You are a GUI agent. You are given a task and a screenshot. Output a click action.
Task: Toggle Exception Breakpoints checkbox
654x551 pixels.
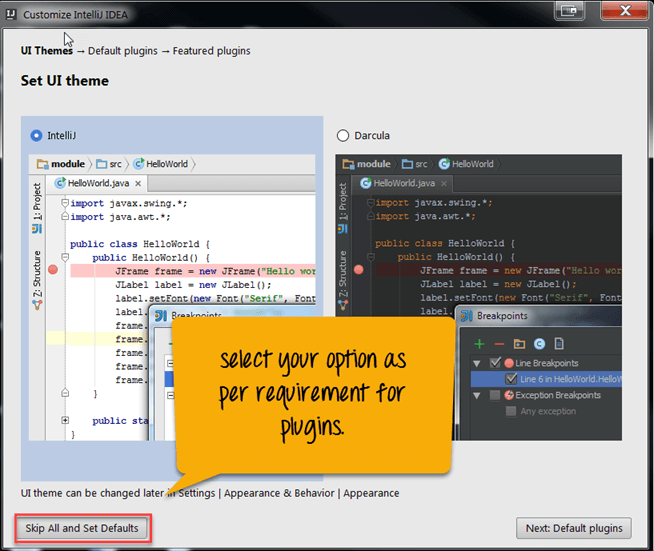pos(494,395)
